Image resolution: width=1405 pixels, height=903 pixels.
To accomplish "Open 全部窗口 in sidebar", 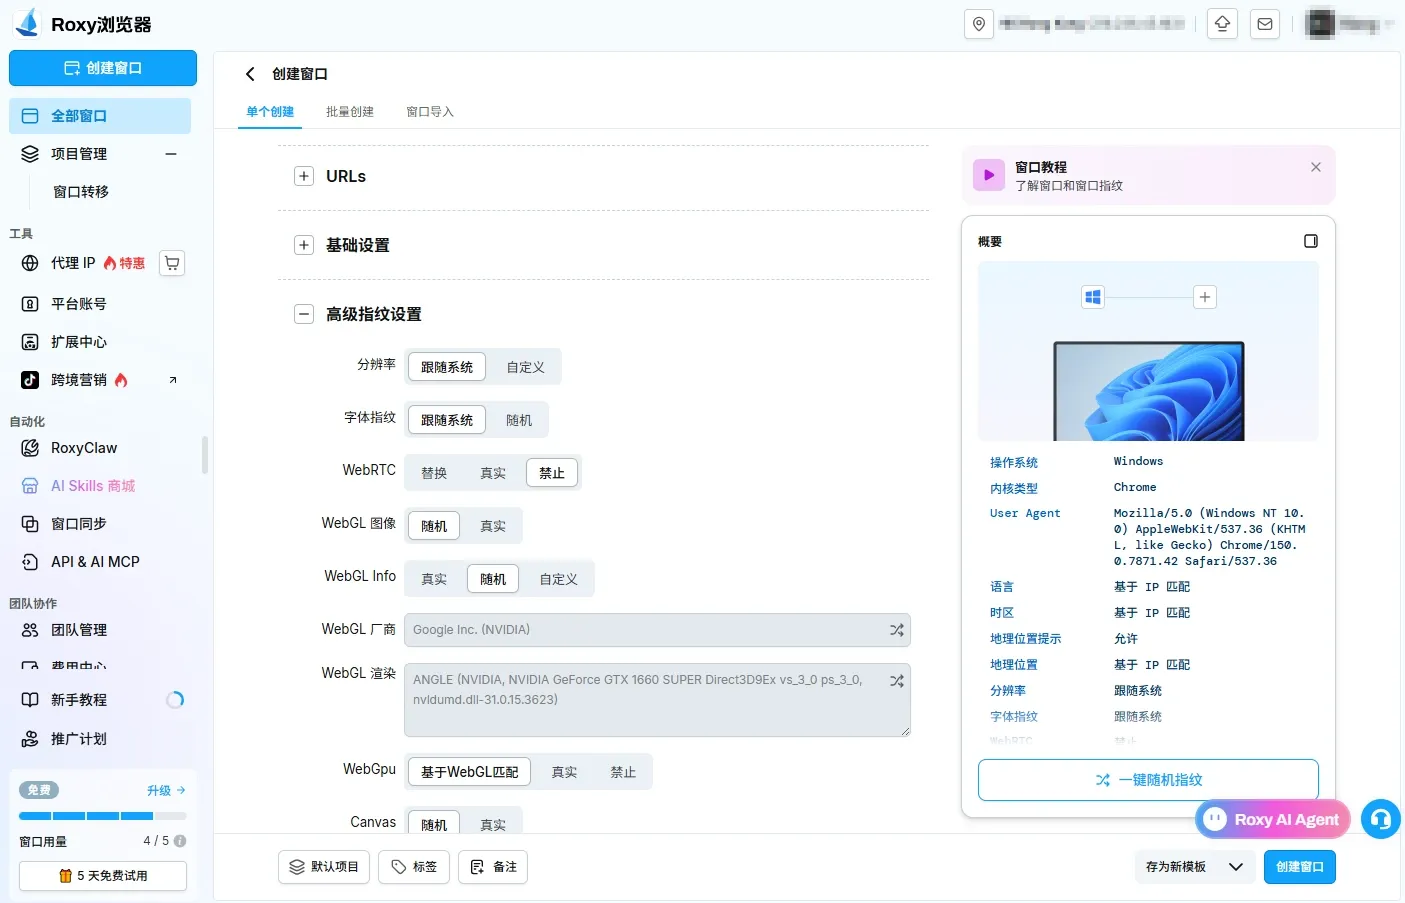I will pyautogui.click(x=100, y=116).
